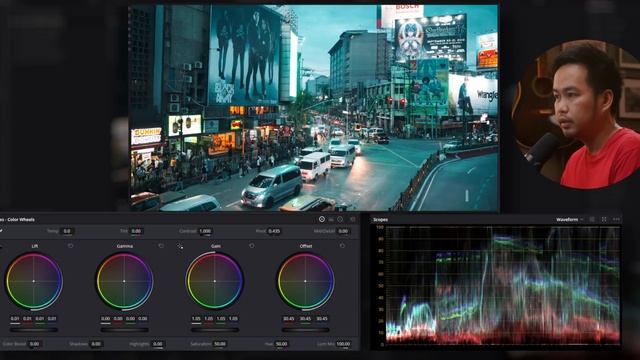
Task: Click the Contrast value 1.000
Action: pyautogui.click(x=205, y=231)
